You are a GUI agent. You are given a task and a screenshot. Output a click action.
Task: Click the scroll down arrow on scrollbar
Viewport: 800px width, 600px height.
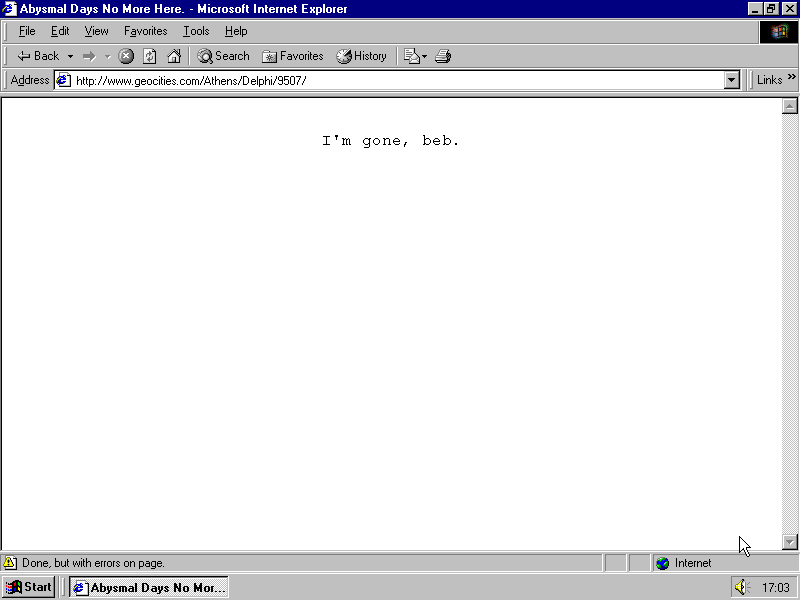tap(789, 541)
